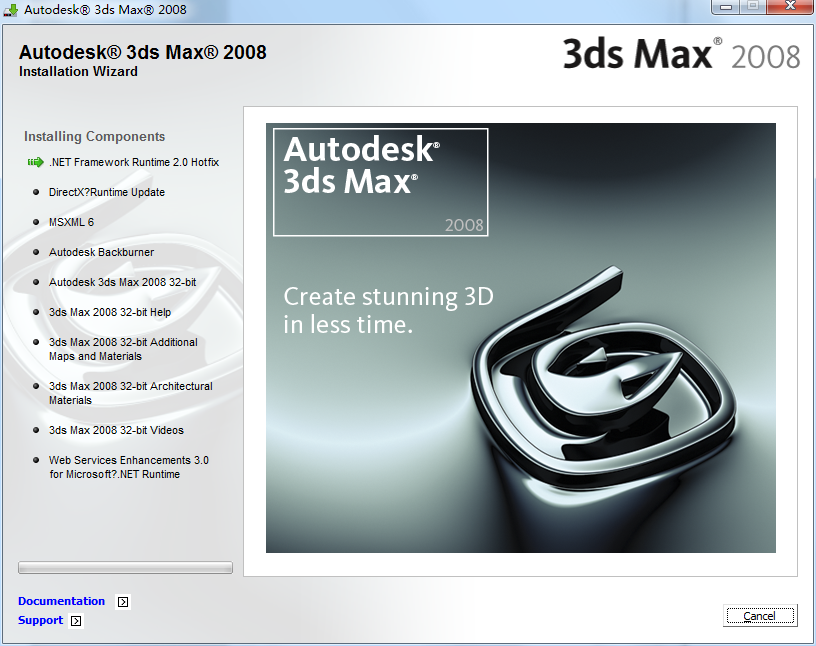Select "3ds Max 2008 32-bit Help" entry
The image size is (816, 646).
110,312
